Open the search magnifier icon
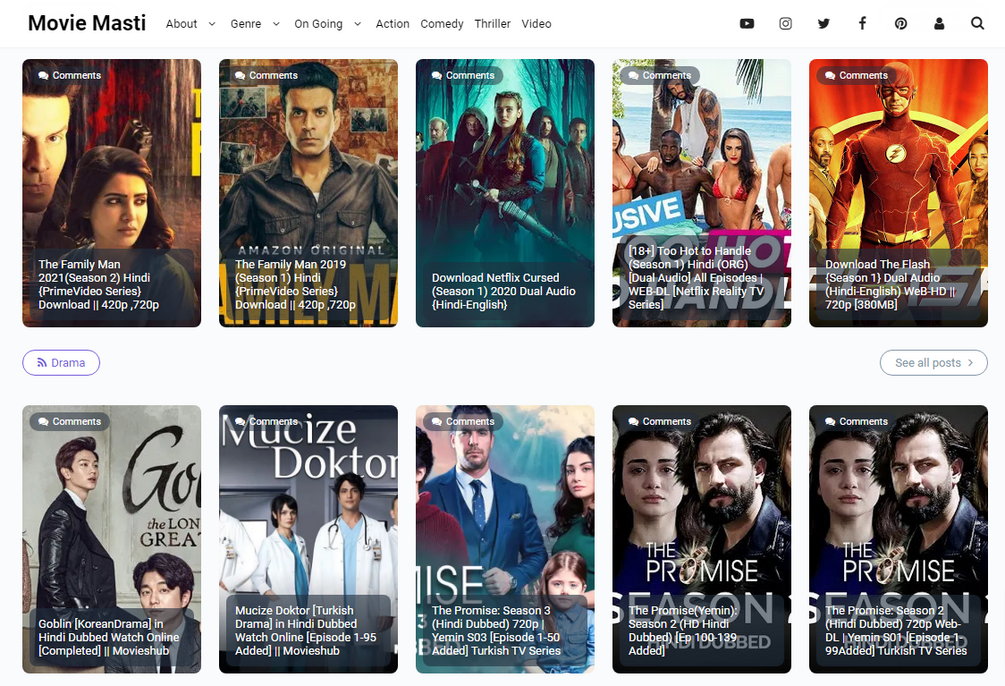 pyautogui.click(x=977, y=24)
